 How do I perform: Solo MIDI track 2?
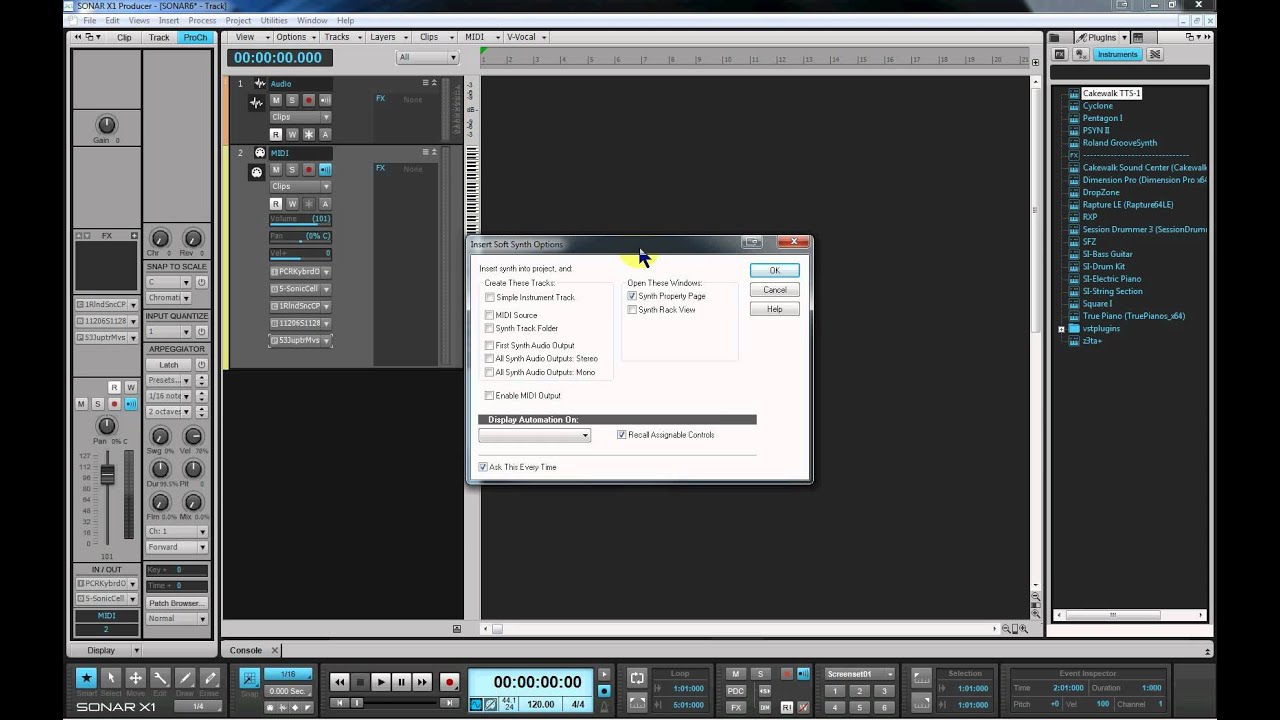(x=292, y=170)
